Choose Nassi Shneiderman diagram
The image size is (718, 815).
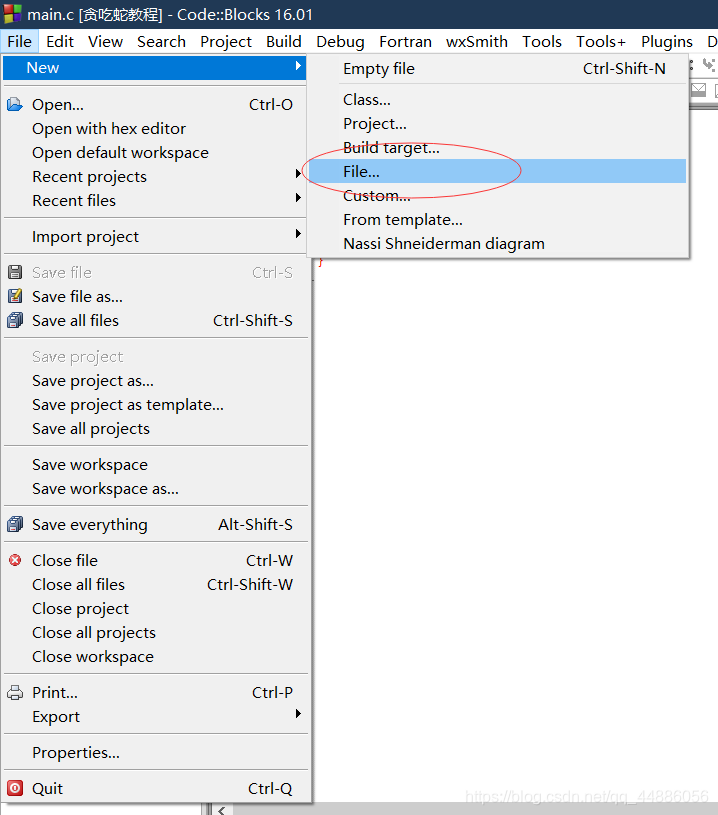[498, 243]
